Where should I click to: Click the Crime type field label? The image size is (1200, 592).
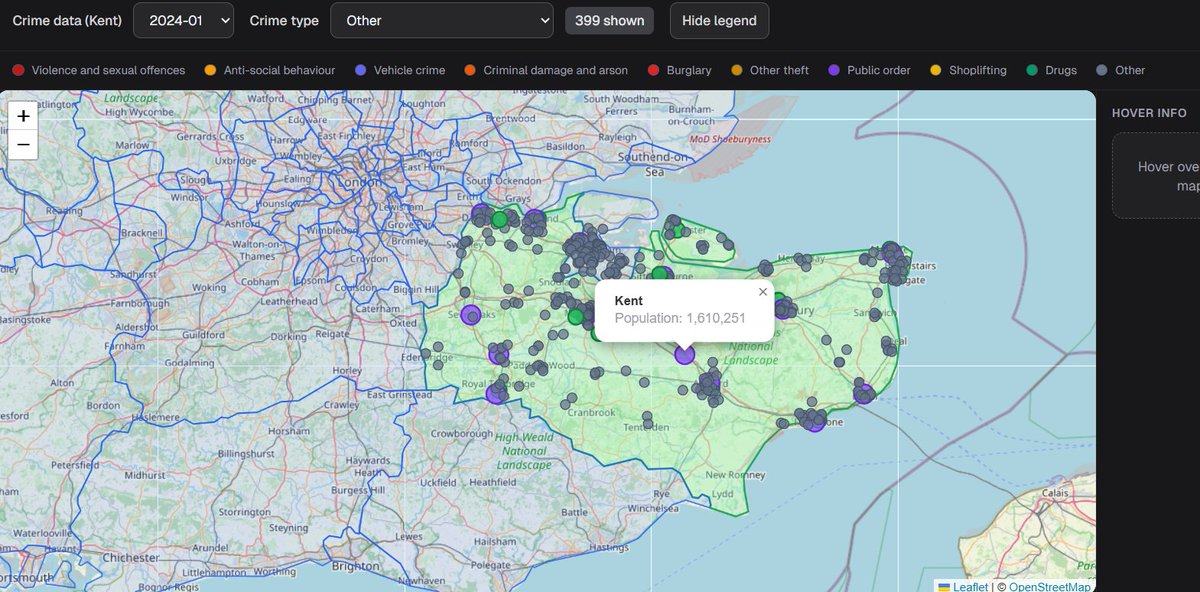[284, 20]
